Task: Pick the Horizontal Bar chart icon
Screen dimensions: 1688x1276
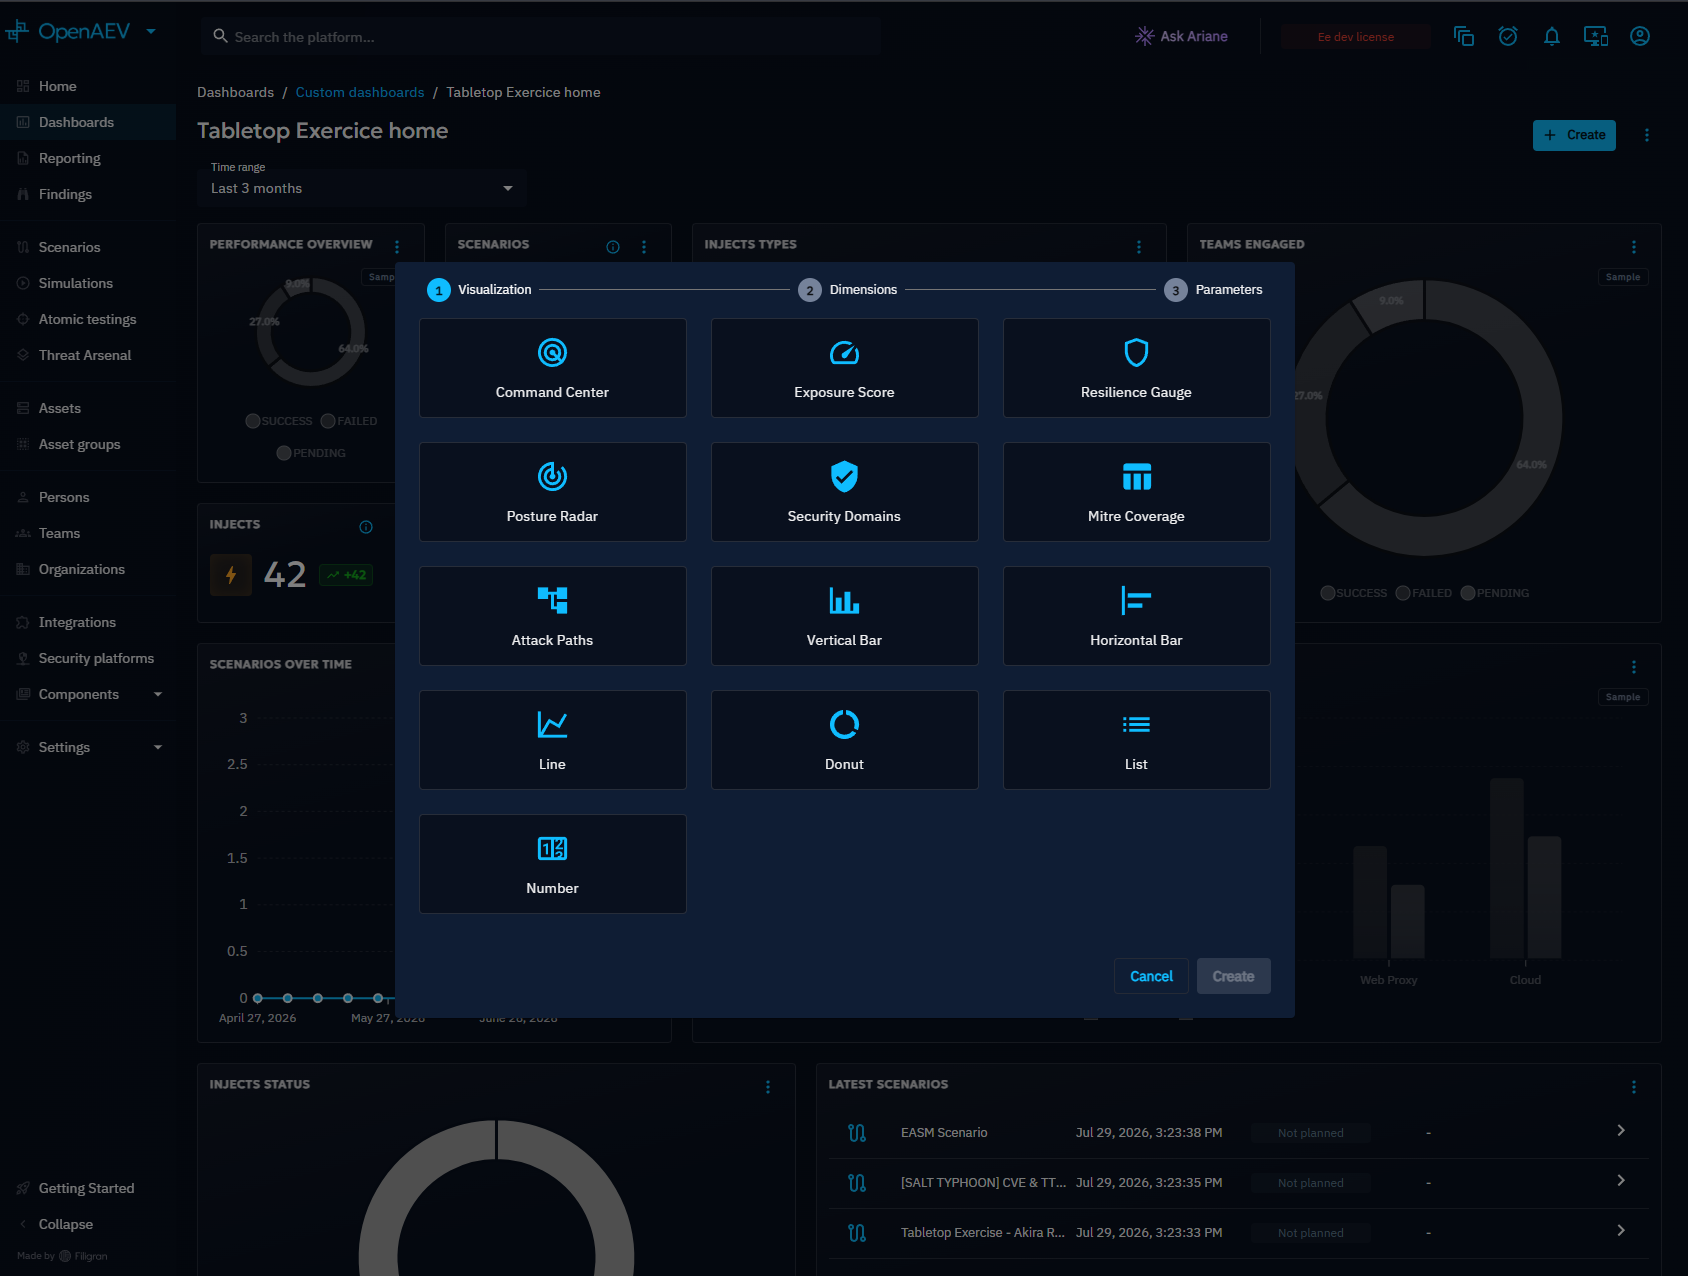Action: [x=1136, y=601]
